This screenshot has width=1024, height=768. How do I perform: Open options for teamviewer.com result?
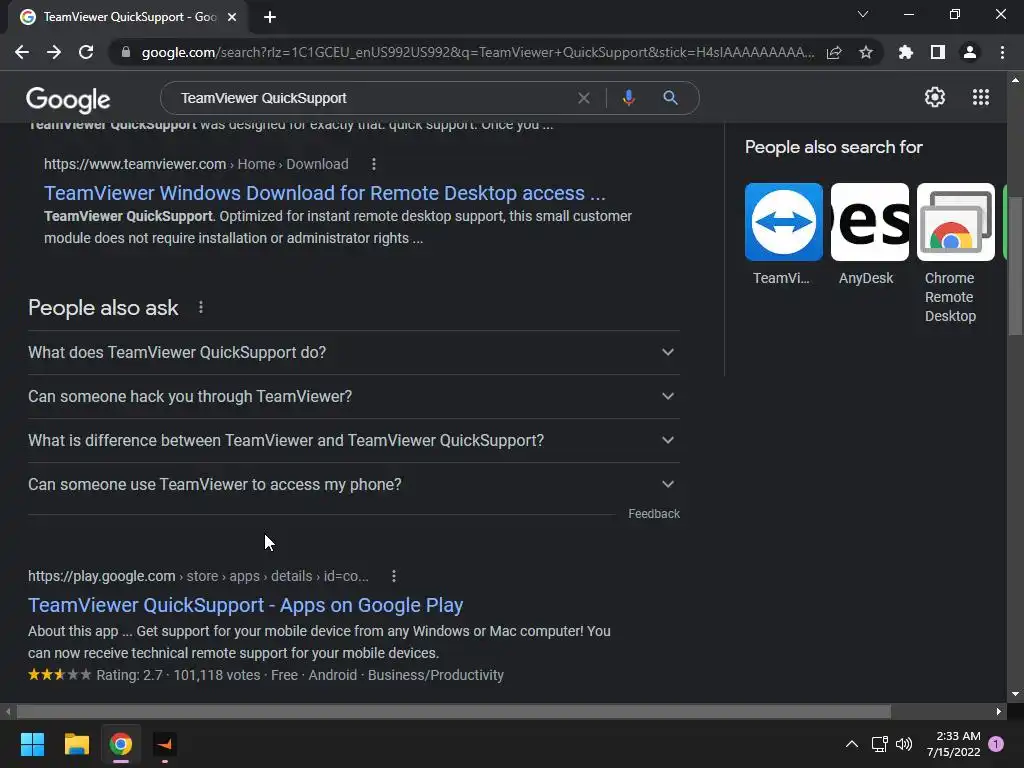374,164
